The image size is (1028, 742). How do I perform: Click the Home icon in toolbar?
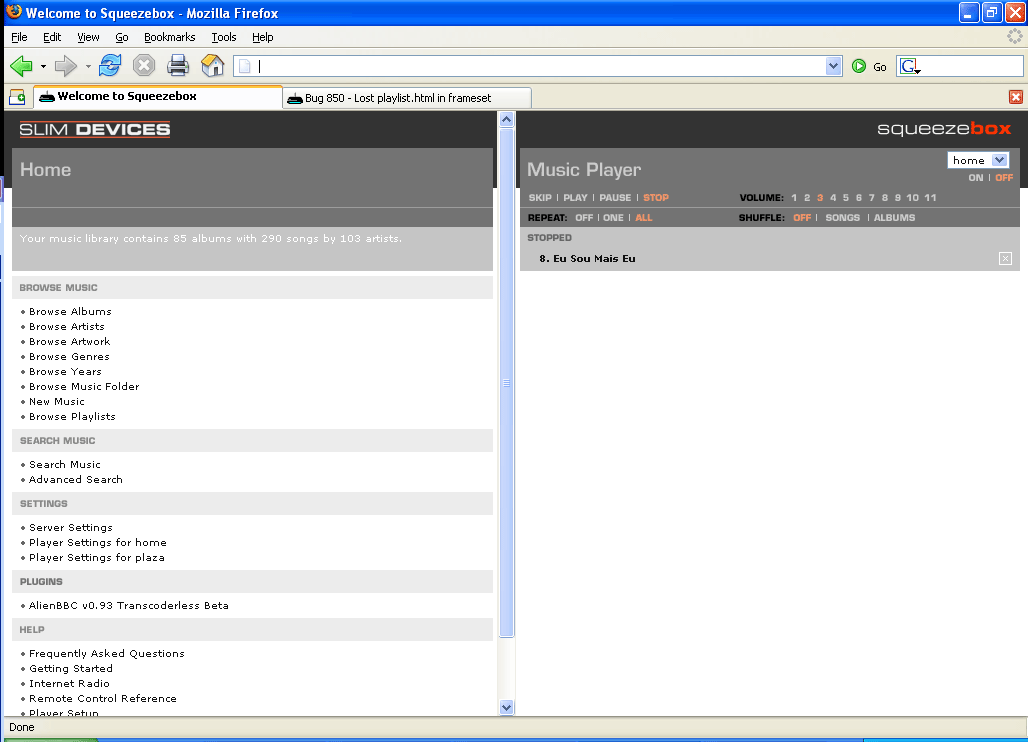coord(212,66)
